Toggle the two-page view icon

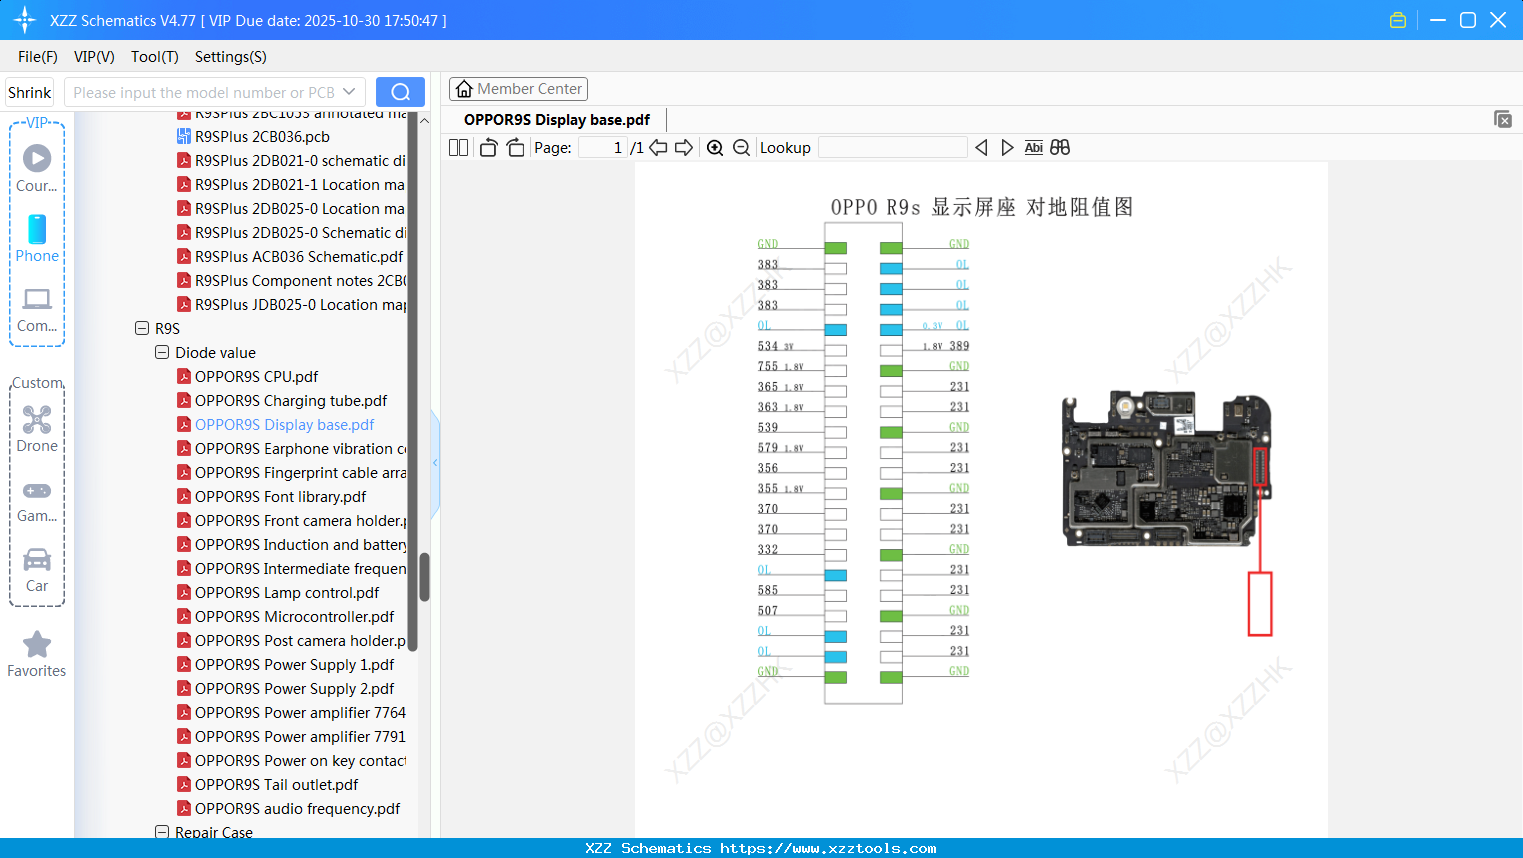click(x=458, y=147)
